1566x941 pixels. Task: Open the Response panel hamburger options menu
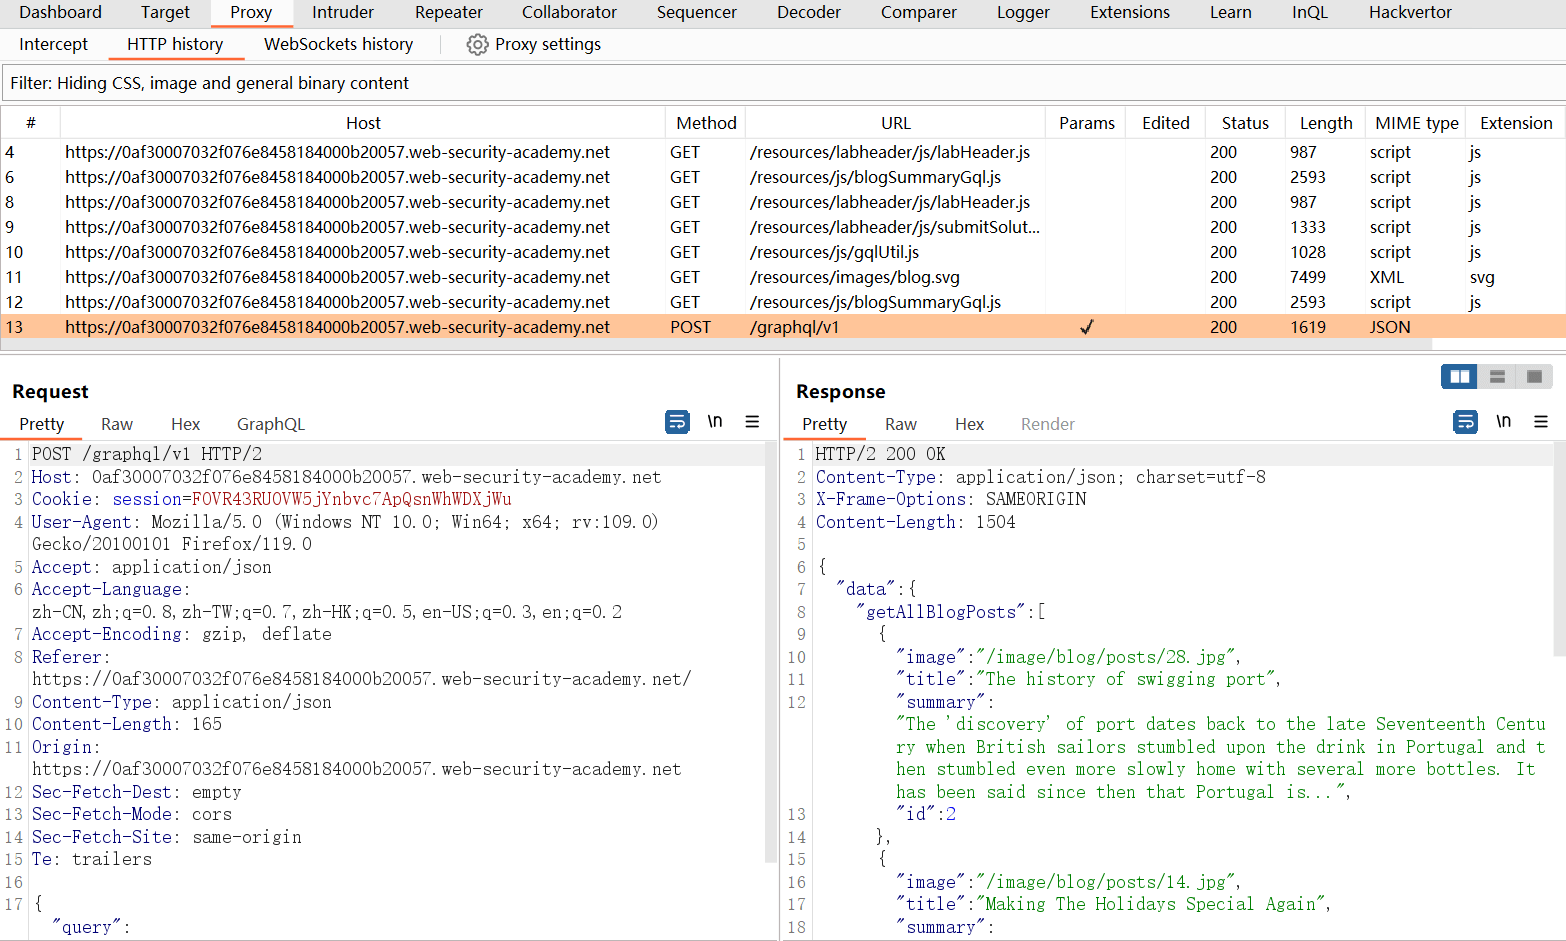click(1541, 422)
